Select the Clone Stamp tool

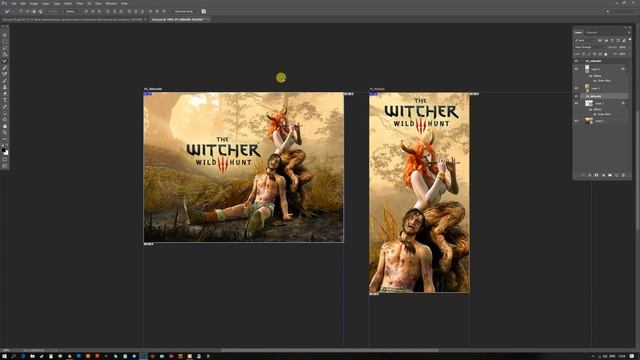(5, 87)
